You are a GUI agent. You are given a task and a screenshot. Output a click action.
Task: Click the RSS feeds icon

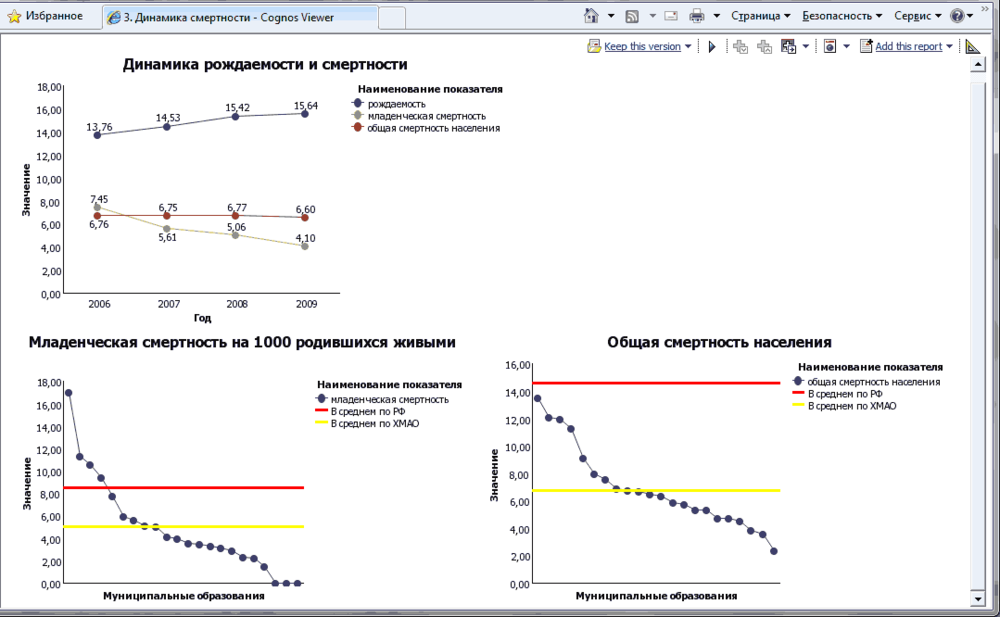pos(632,16)
